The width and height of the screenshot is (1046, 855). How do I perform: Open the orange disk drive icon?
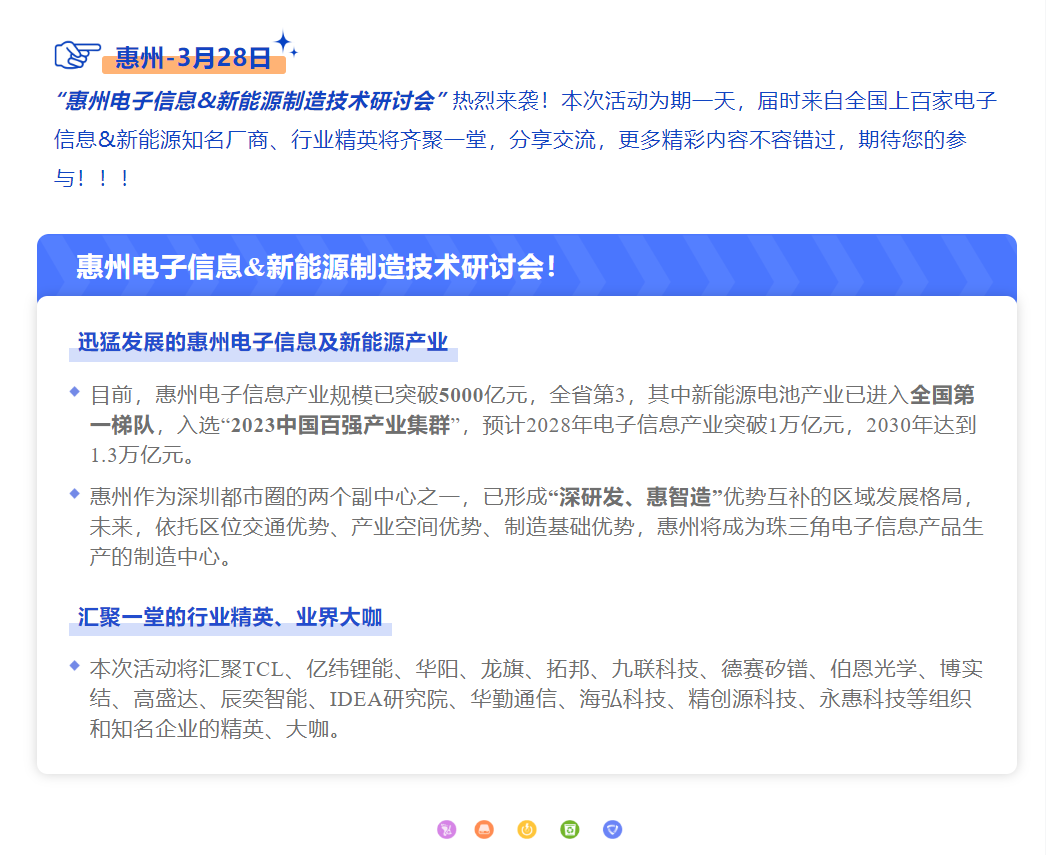coord(484,829)
